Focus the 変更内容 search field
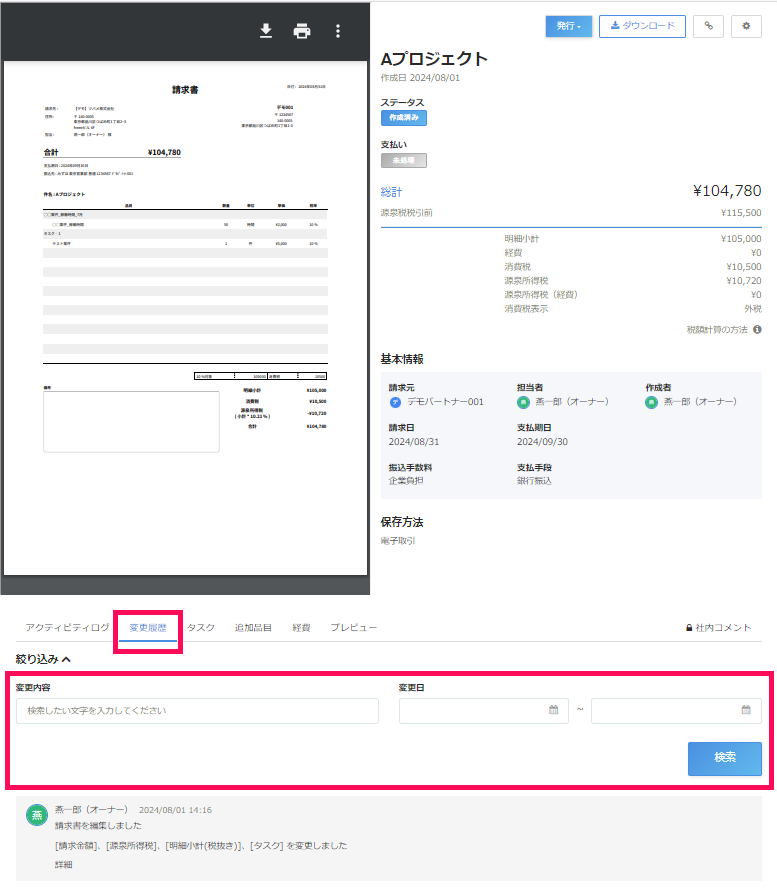Image resolution: width=777 pixels, height=895 pixels. pos(198,711)
